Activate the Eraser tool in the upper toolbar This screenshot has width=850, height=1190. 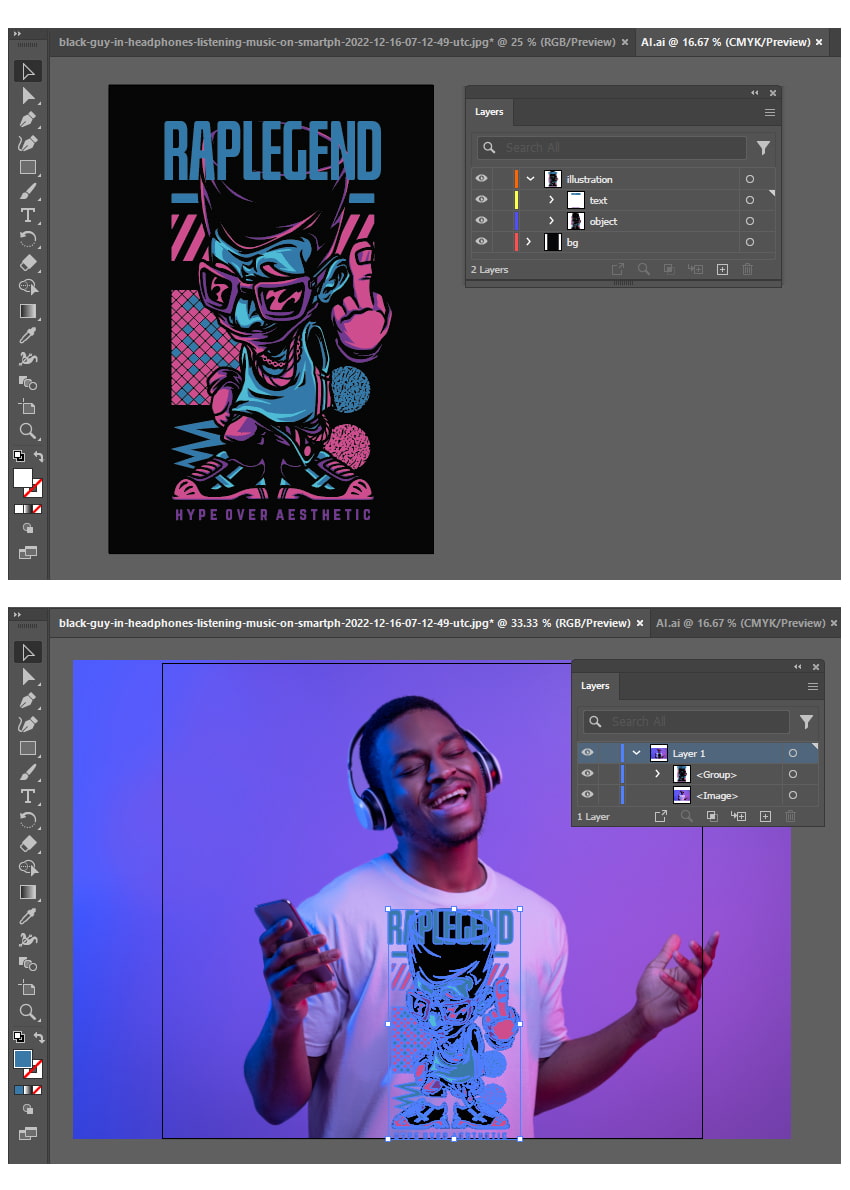pos(28,263)
